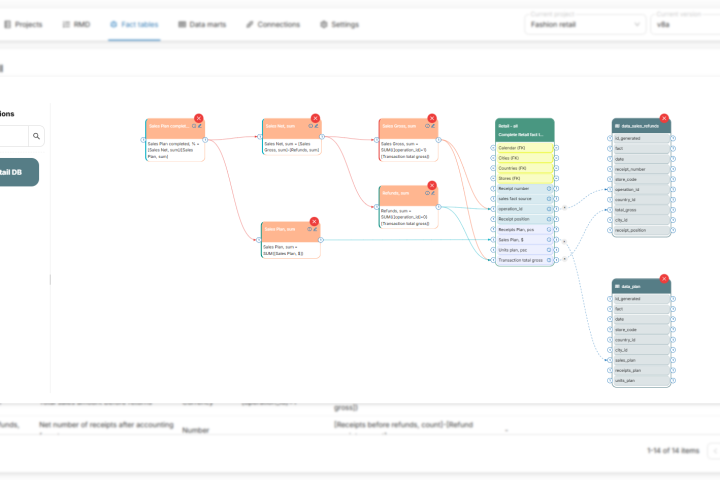Screen dimensions: 720x480
Task: Click the search magnifier button
Action: coord(36,135)
